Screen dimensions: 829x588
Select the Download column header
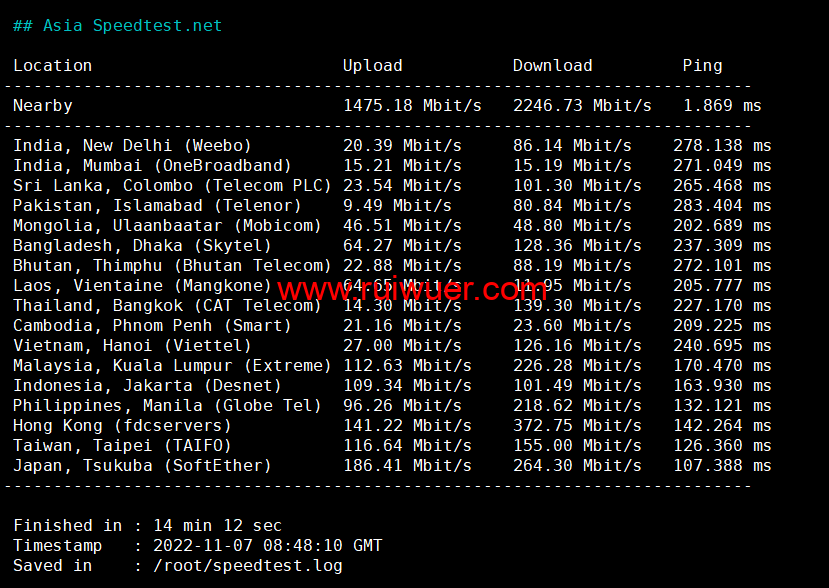click(x=552, y=66)
